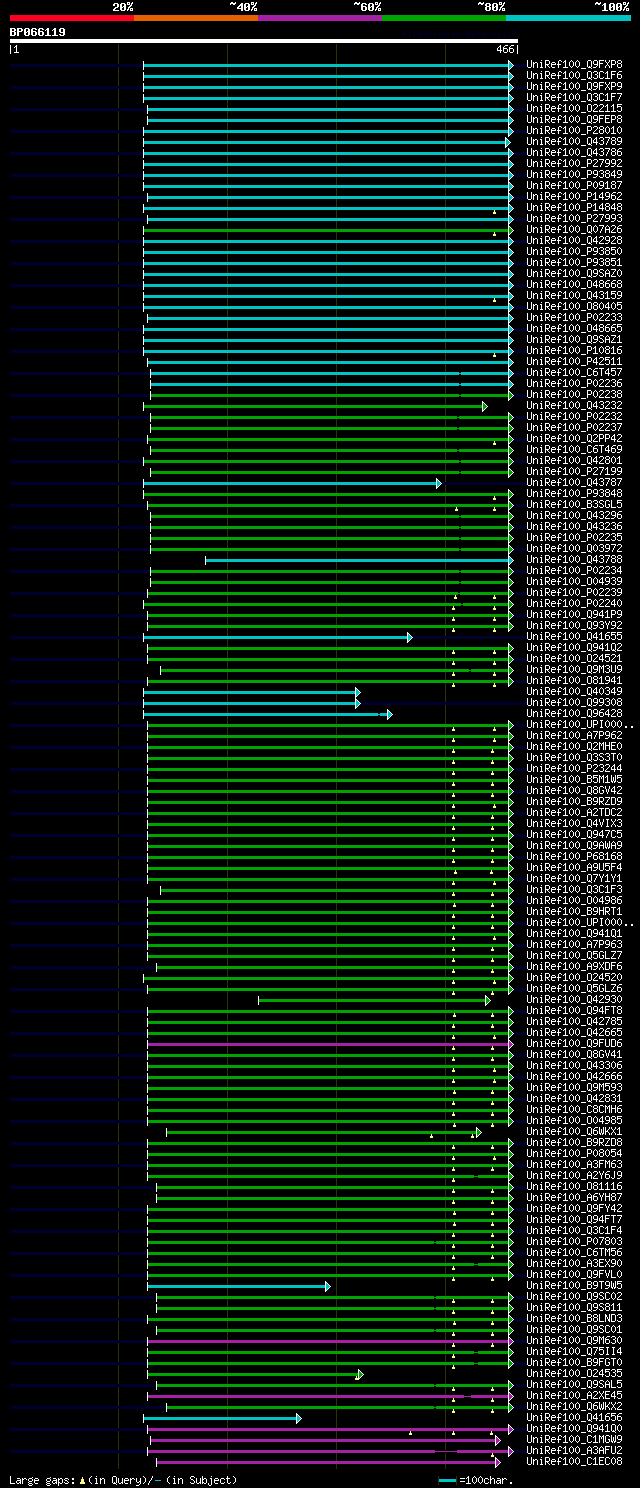Viewport: 640px width, 1488px height.
Task: Select hit UniRef100_Q9SAZ0
Action: coord(574,274)
